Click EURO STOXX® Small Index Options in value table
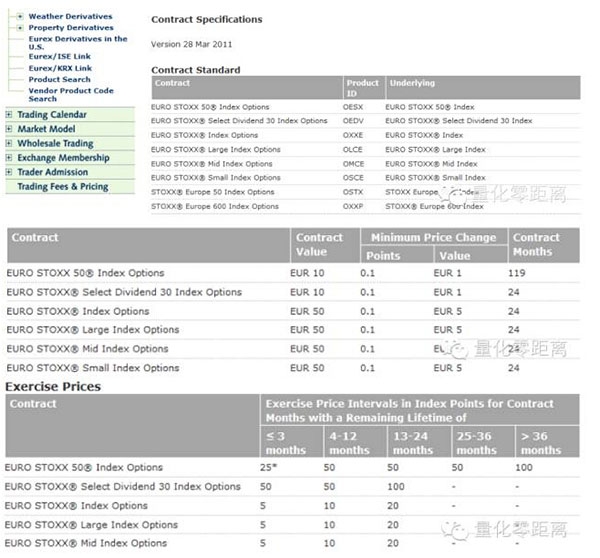 [93, 368]
